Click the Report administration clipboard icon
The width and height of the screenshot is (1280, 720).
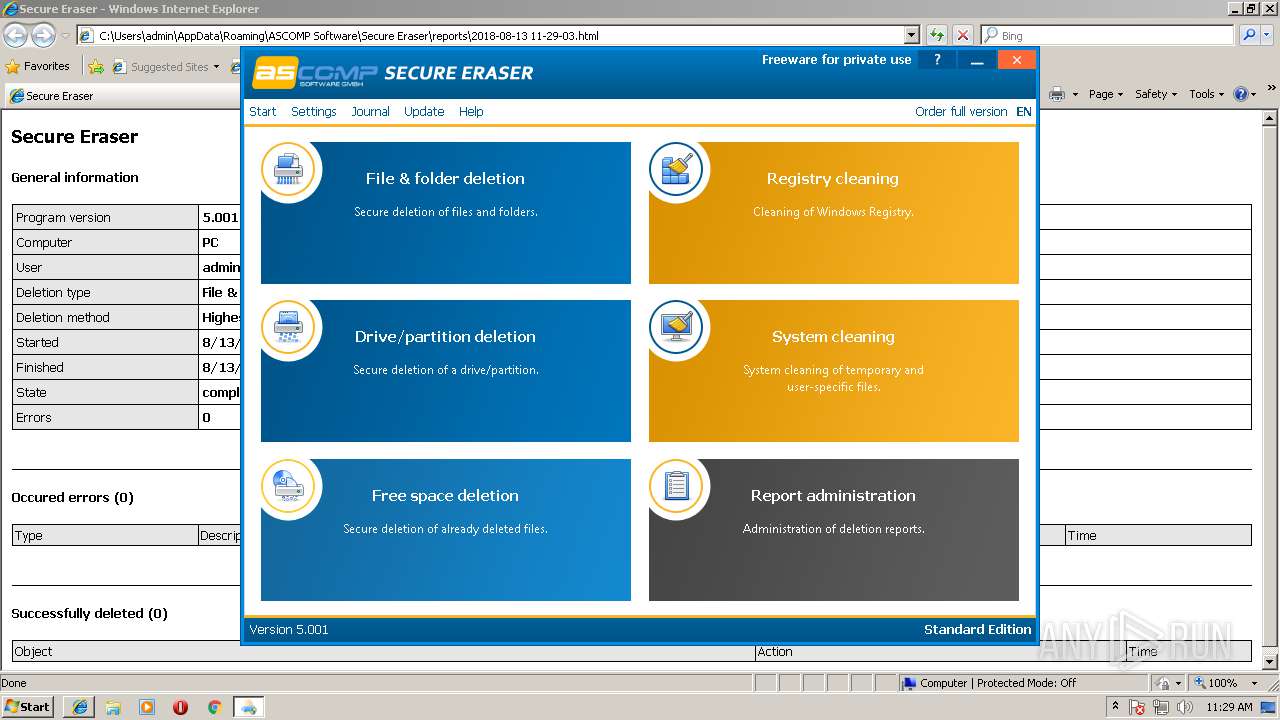click(x=676, y=486)
